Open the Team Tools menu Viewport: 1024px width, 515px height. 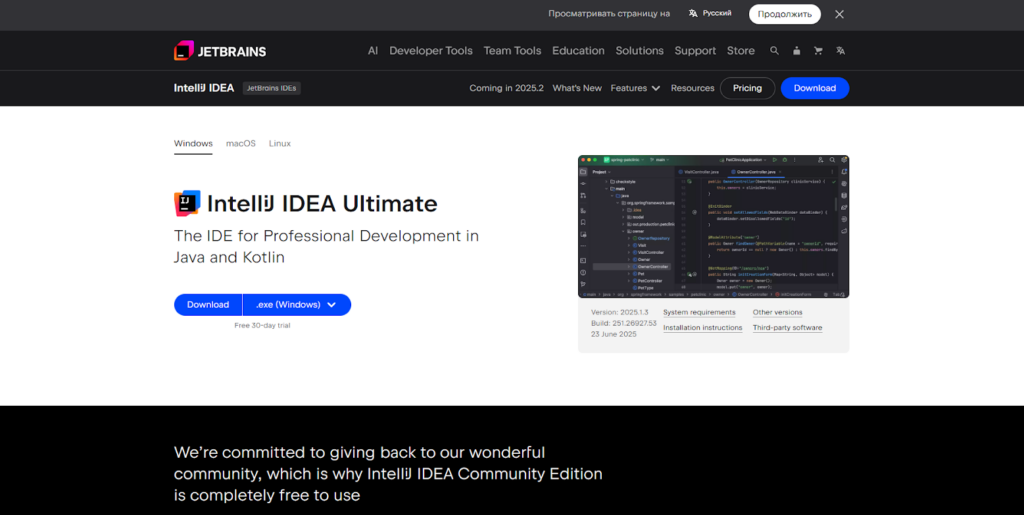coord(512,51)
